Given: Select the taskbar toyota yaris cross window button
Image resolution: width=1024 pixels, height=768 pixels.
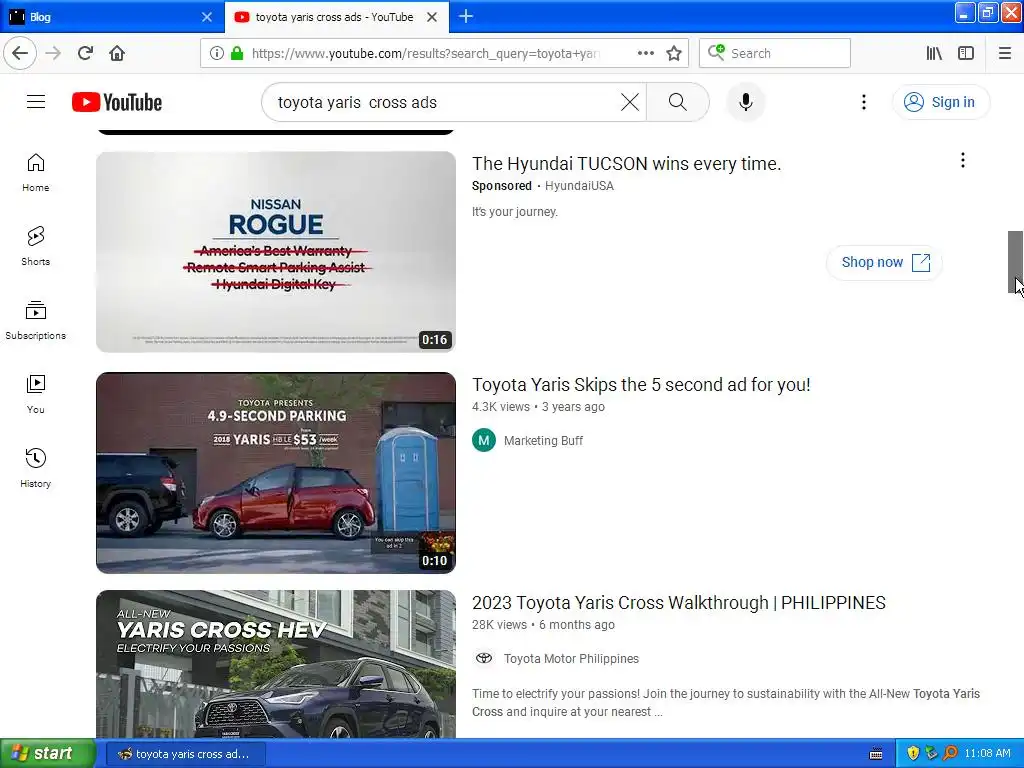Looking at the screenshot, I should coord(185,754).
